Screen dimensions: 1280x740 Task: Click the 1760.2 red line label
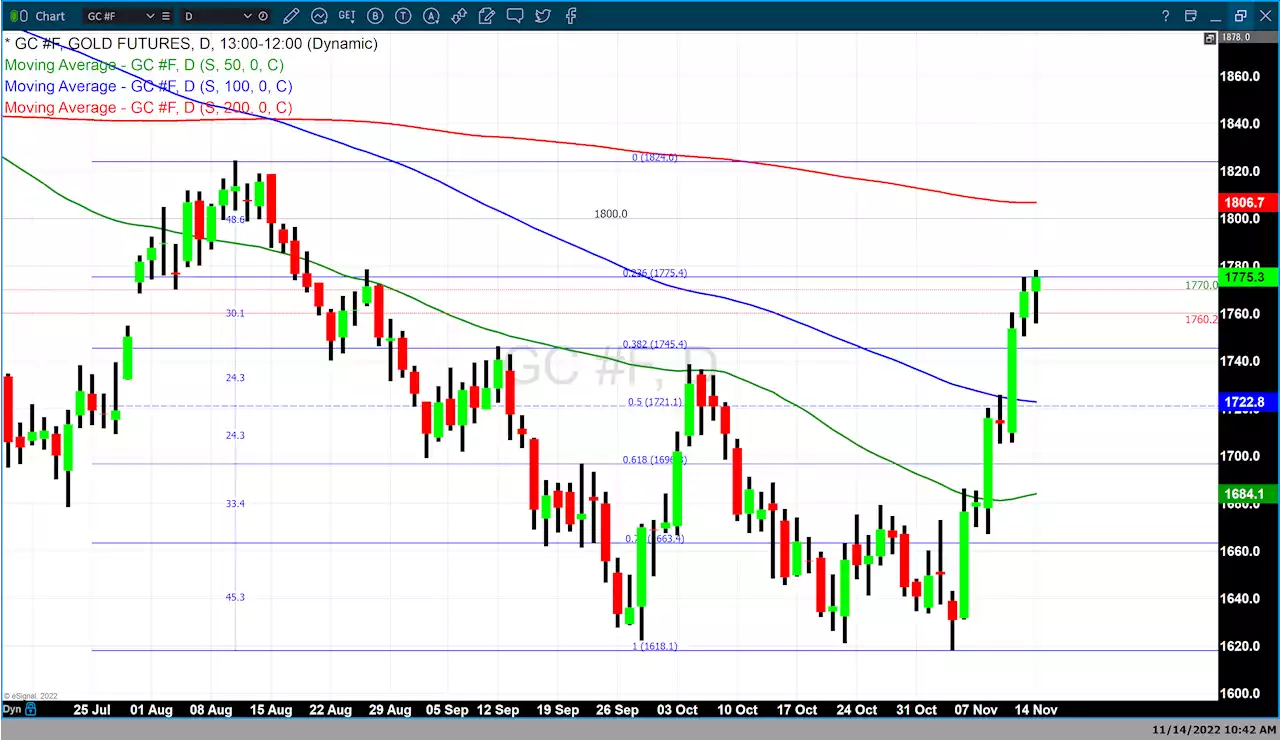(1201, 320)
